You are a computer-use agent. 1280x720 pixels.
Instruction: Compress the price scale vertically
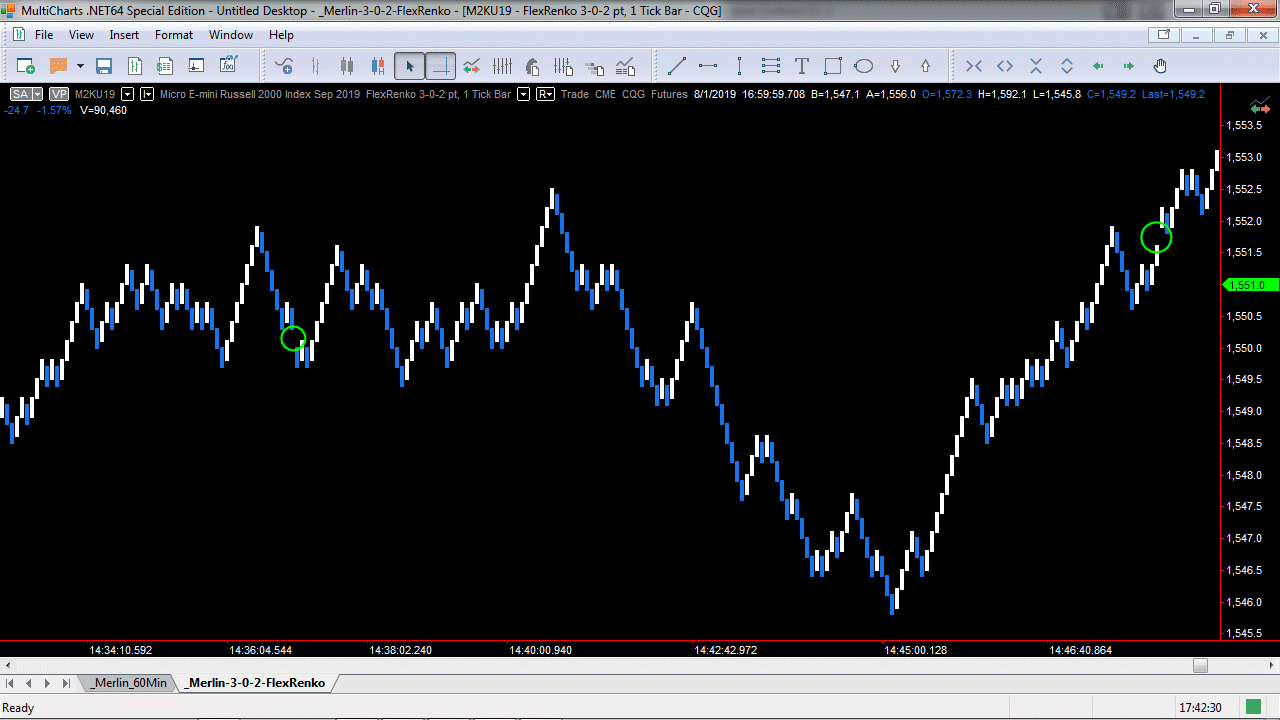tap(1036, 67)
